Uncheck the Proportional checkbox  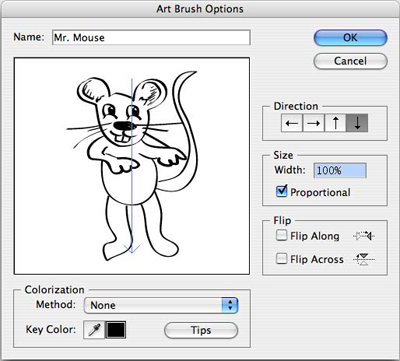point(282,191)
